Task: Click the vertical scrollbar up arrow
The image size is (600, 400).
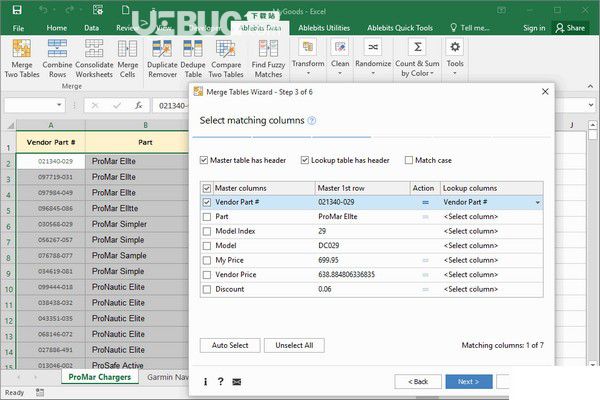Action: (592, 125)
